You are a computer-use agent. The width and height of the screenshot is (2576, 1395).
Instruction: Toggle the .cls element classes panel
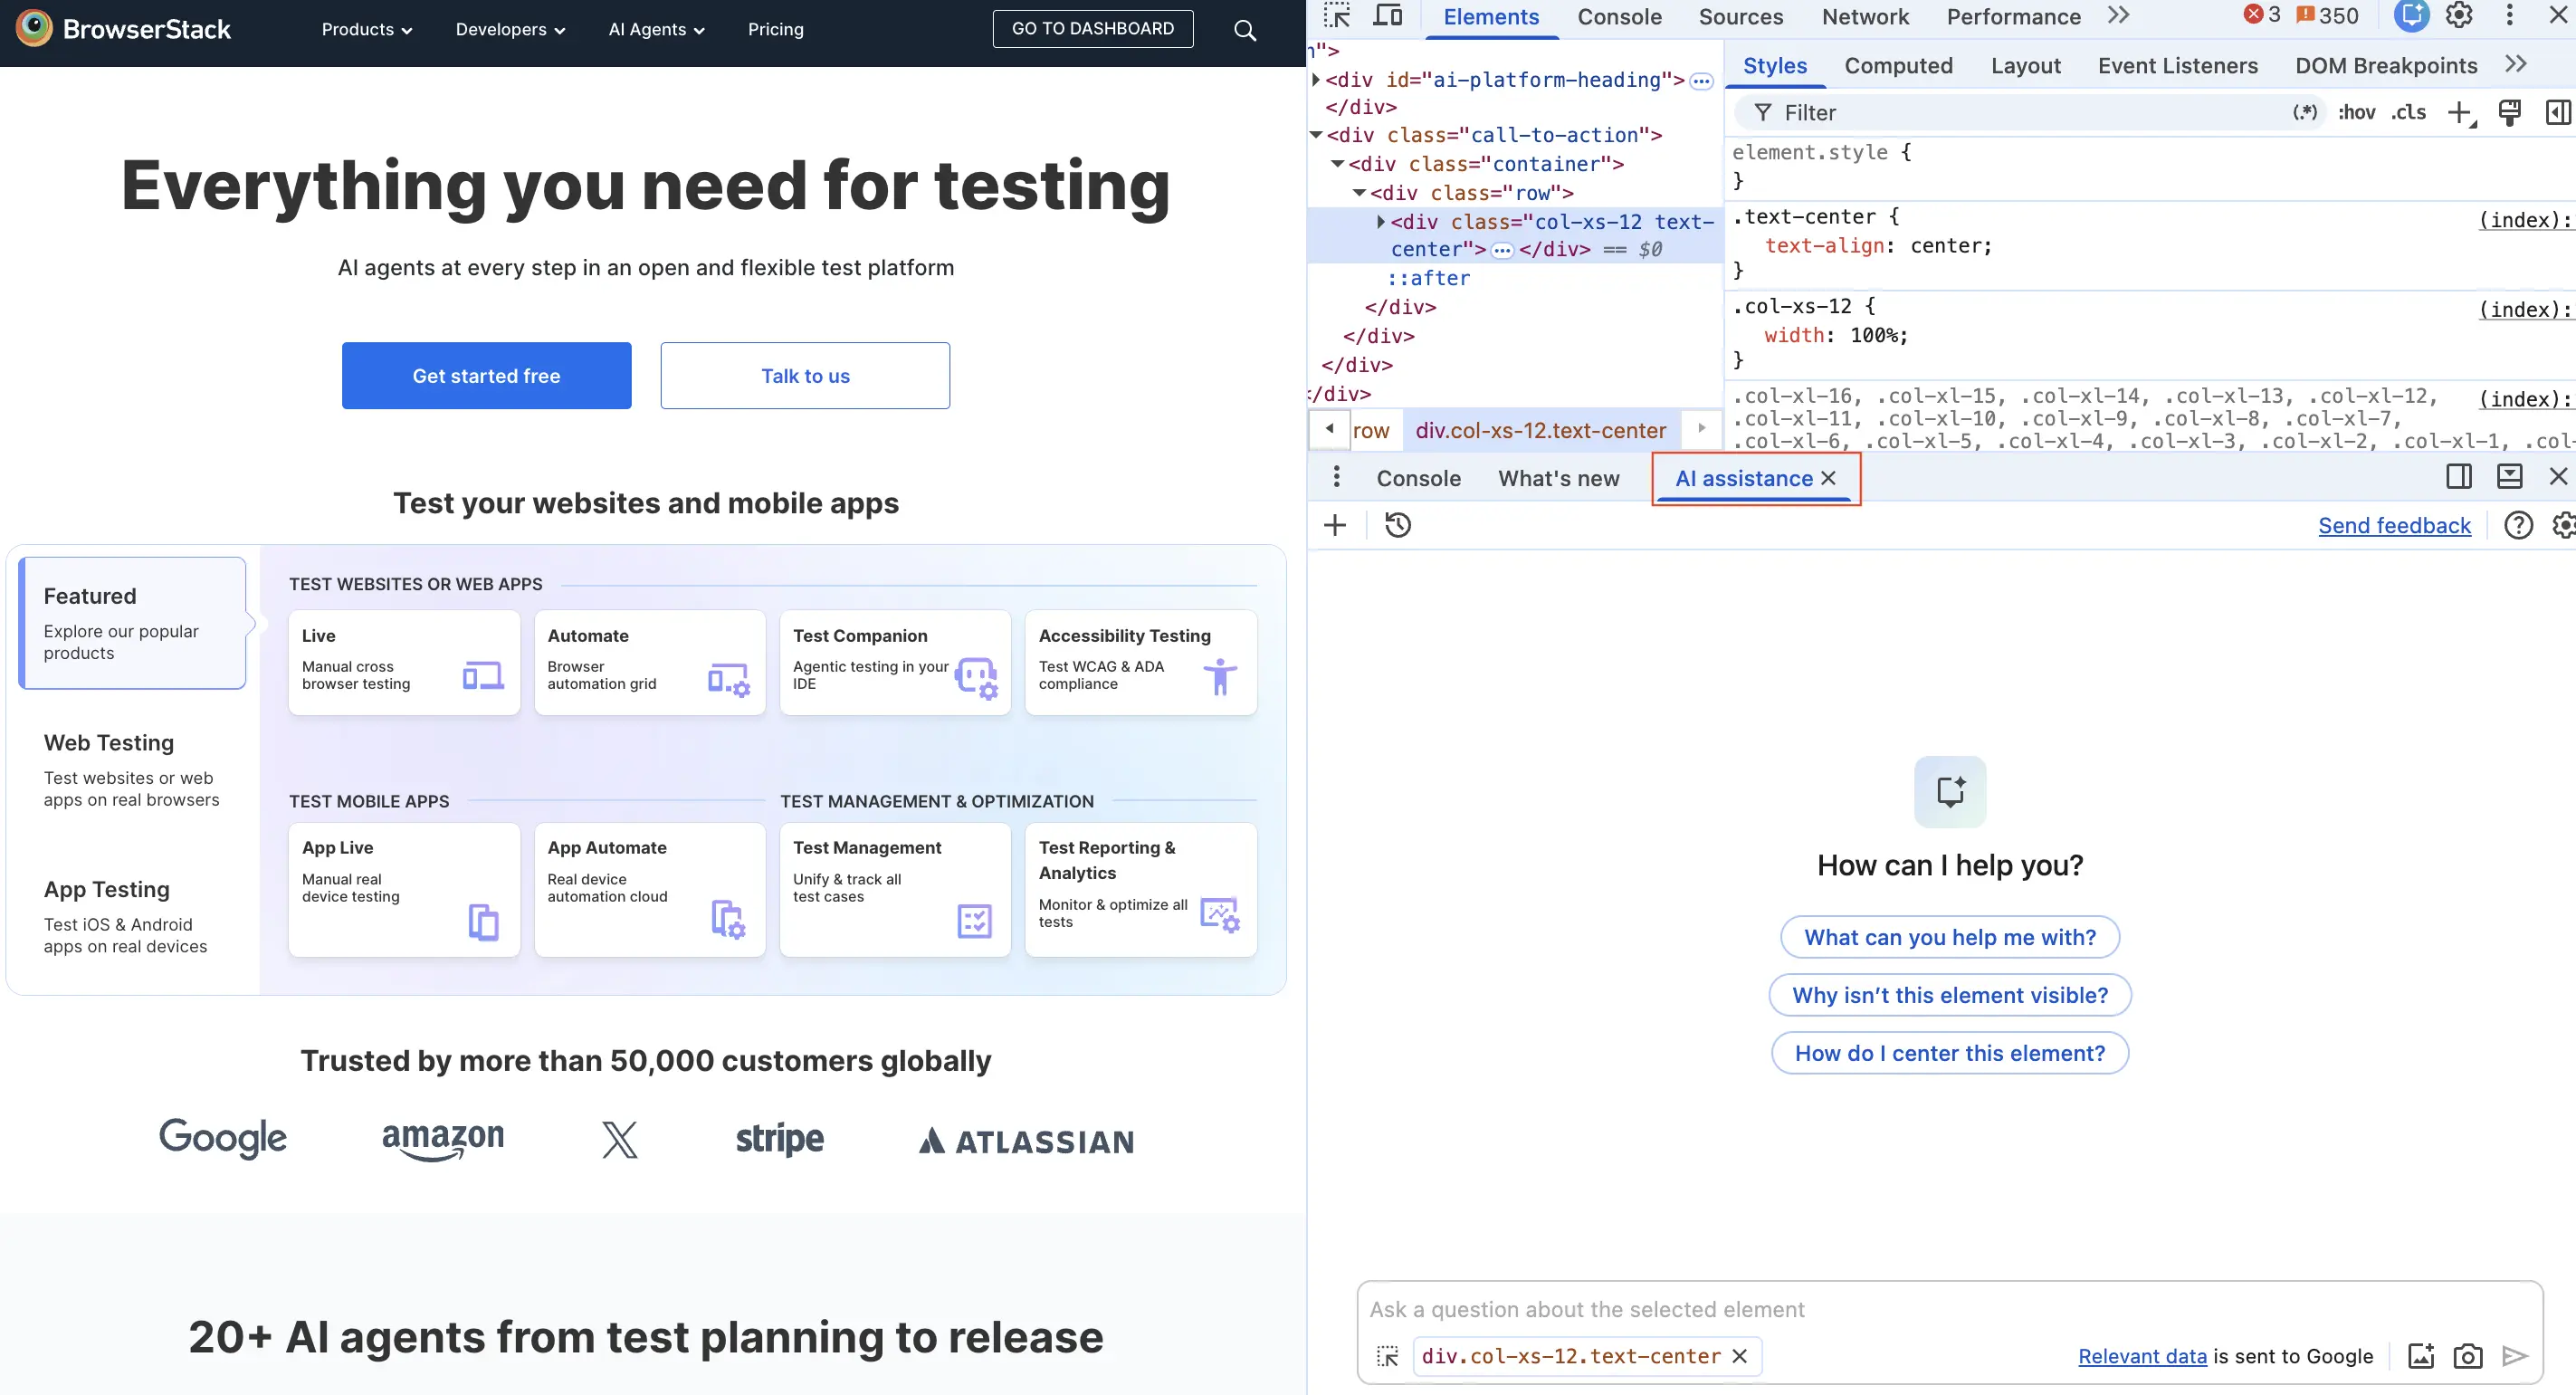2408,112
